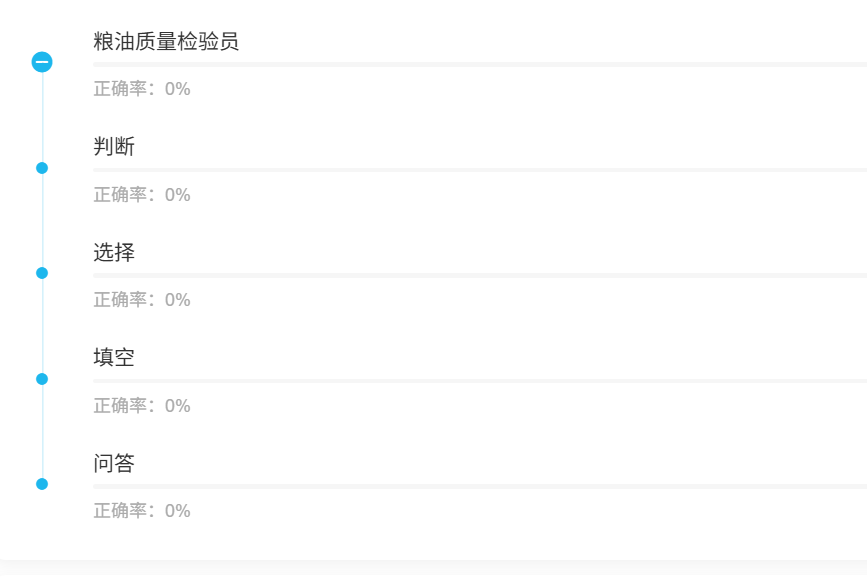867x587 pixels.
Task: Click the 正确率 0% text below 填空
Action: click(142, 406)
